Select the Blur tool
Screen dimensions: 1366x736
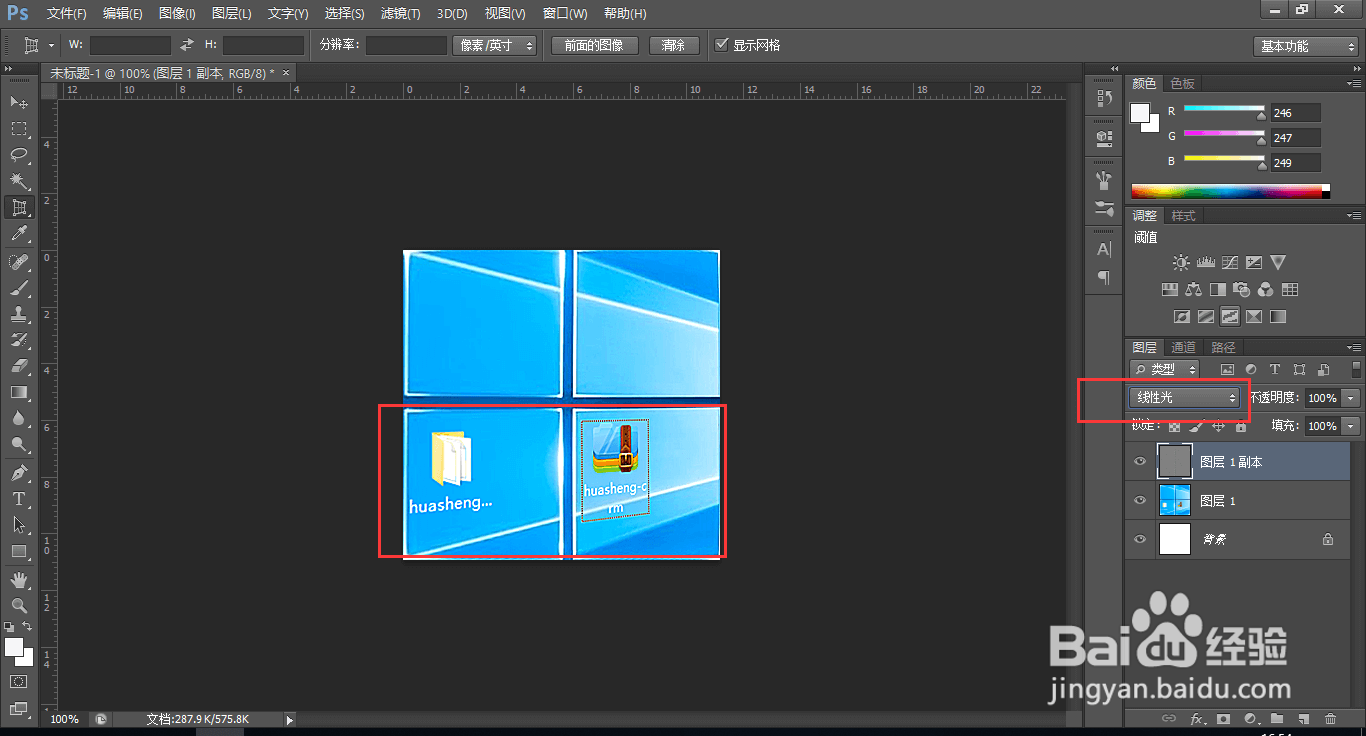click(18, 418)
